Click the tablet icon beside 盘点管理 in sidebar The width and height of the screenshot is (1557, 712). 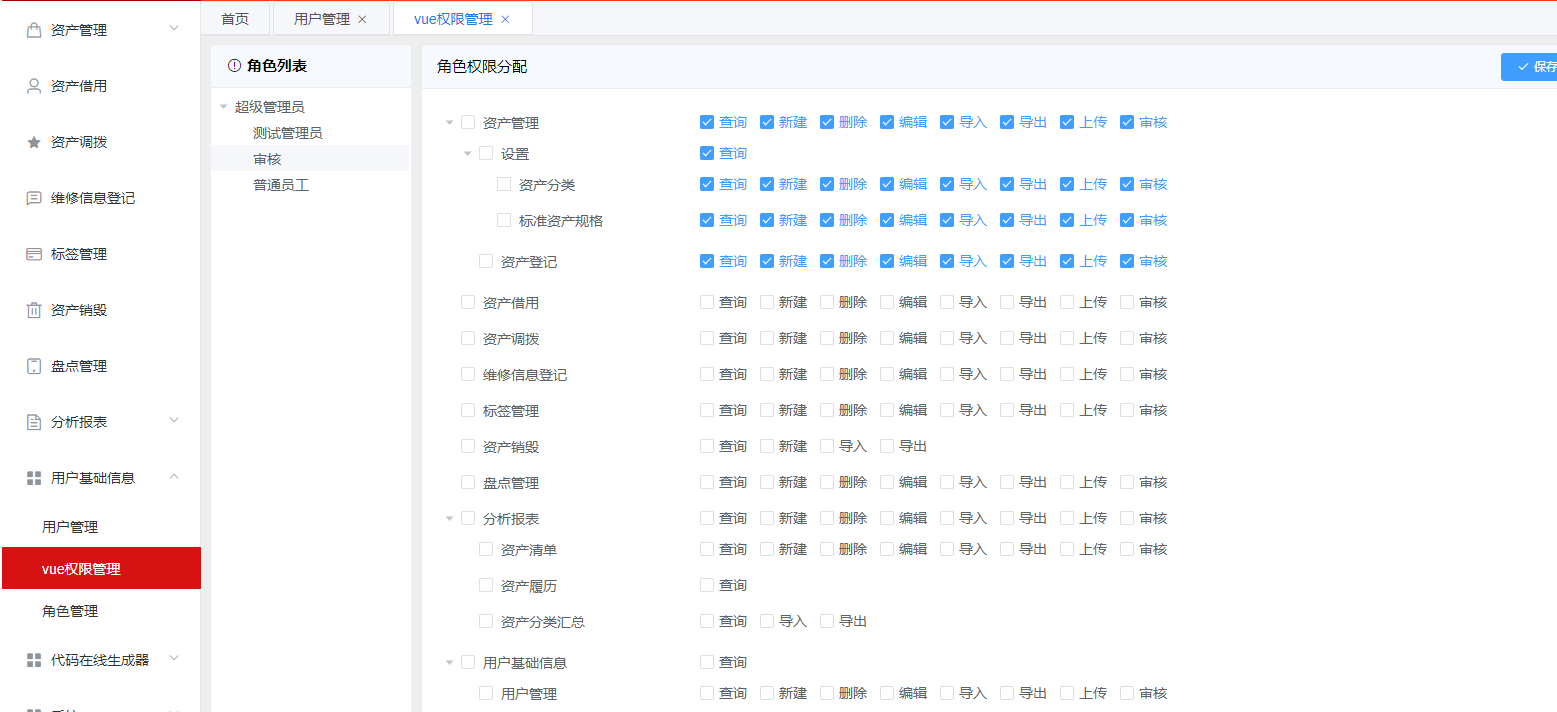[x=34, y=366]
